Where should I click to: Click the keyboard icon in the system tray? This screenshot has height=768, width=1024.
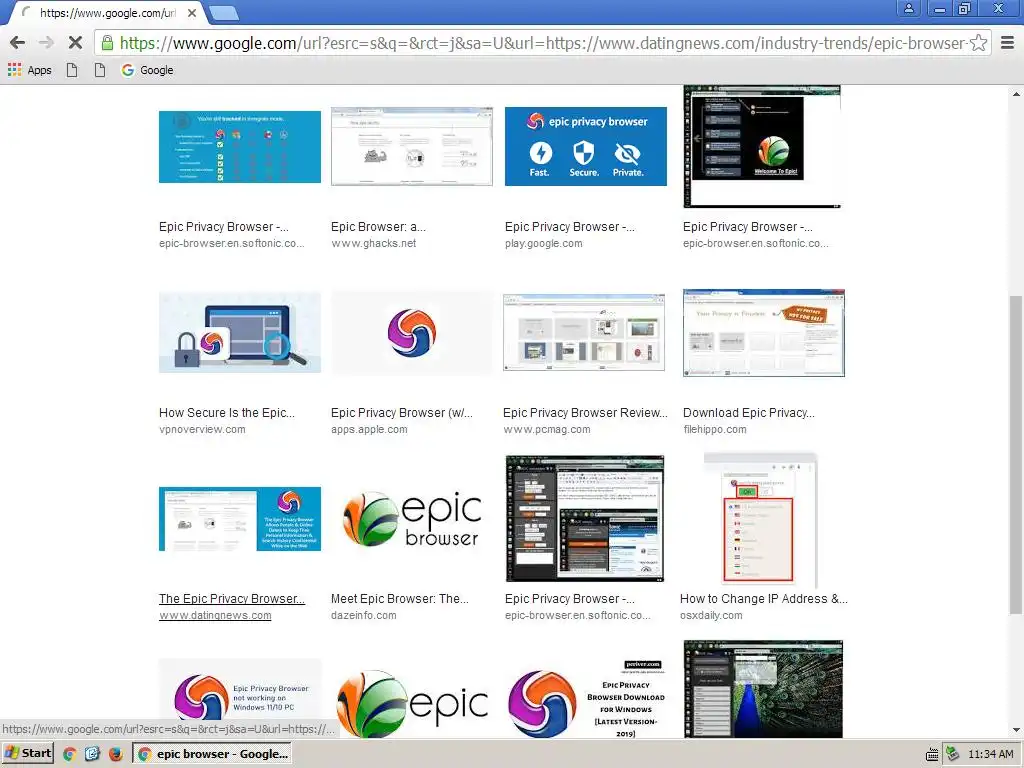932,754
